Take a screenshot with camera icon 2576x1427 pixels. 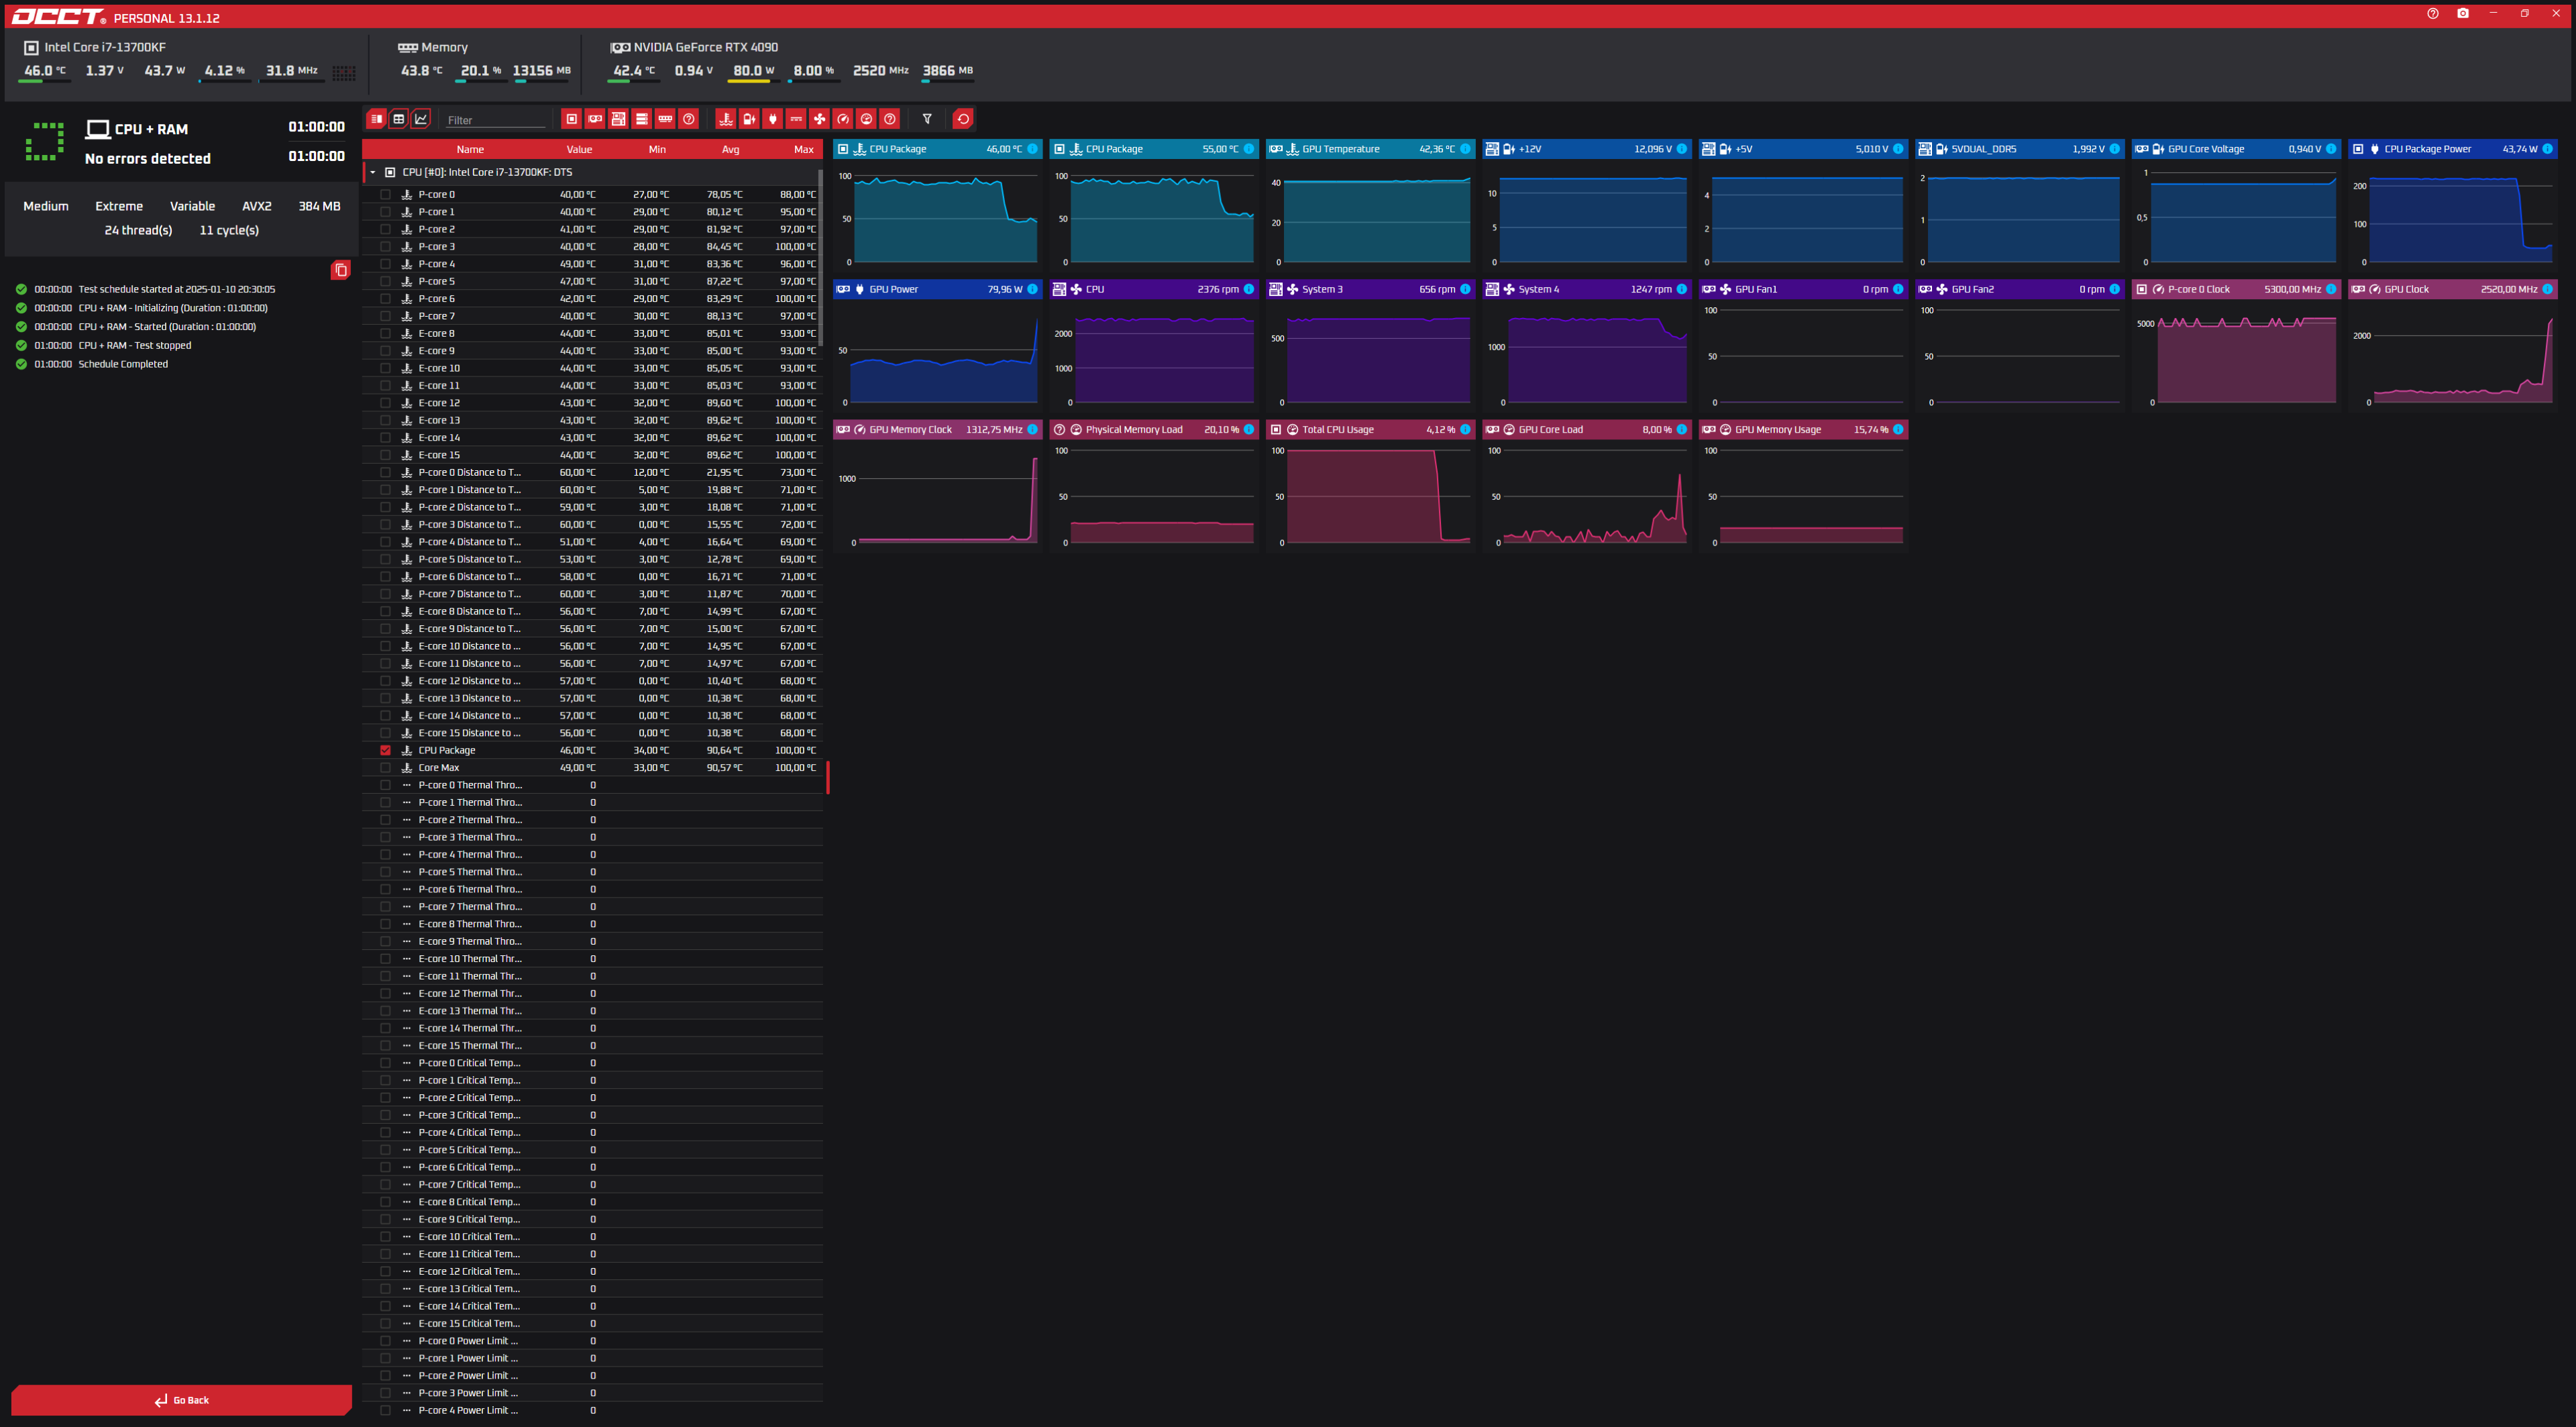[2462, 13]
